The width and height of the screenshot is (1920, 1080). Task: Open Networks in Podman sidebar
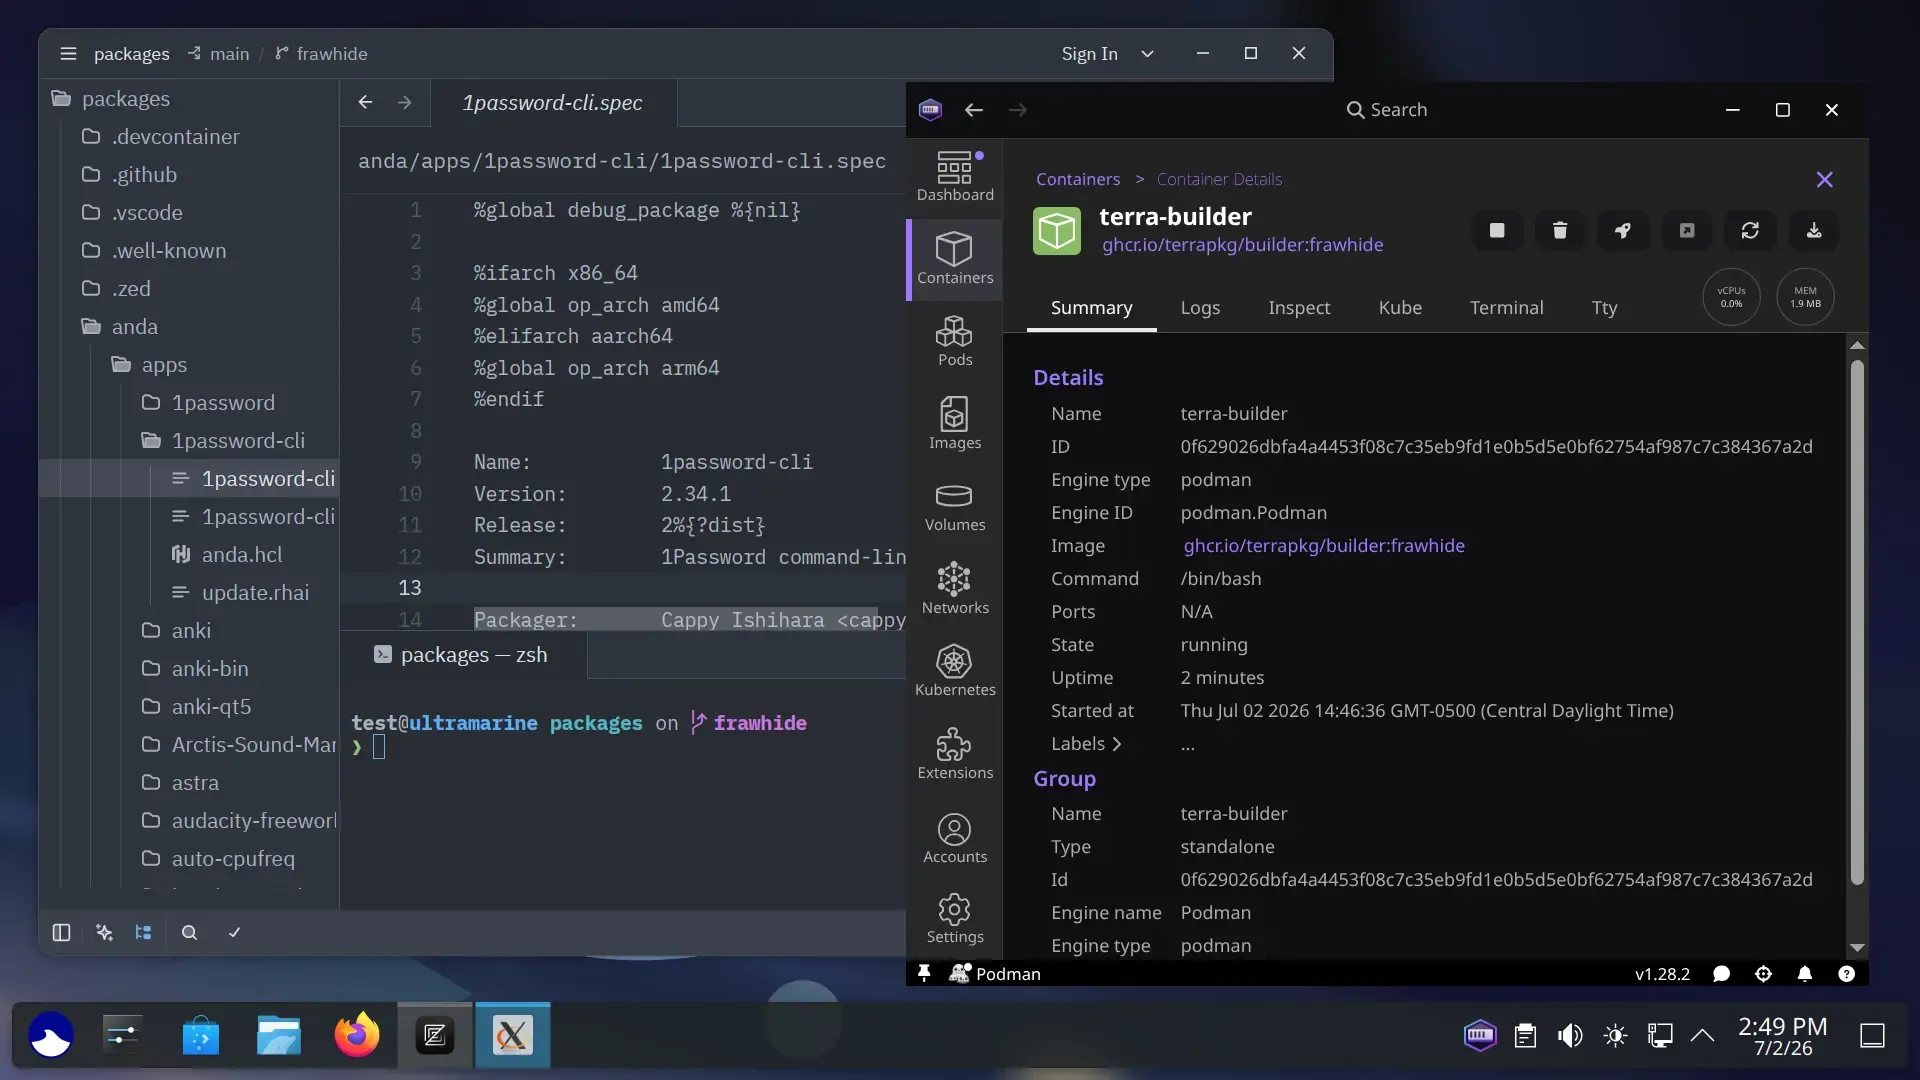coord(955,589)
